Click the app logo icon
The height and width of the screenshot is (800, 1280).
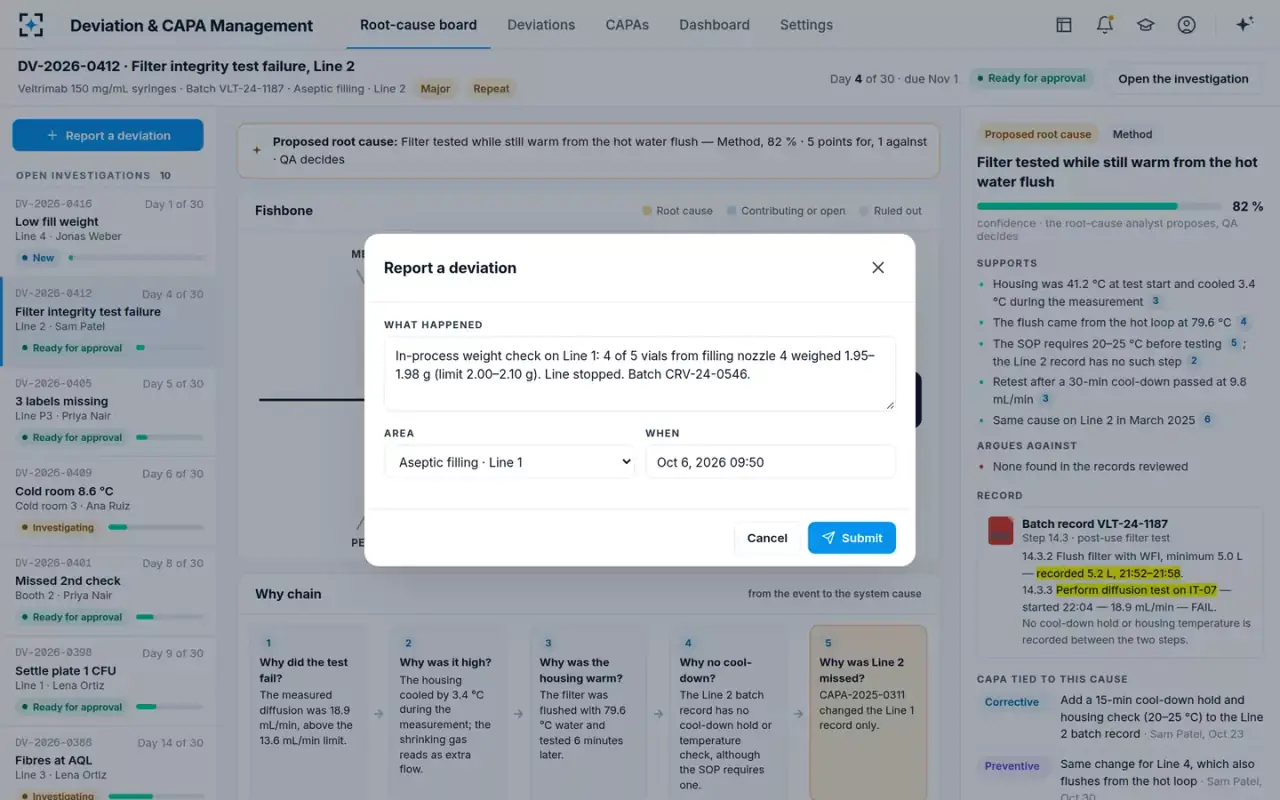click(x=31, y=25)
